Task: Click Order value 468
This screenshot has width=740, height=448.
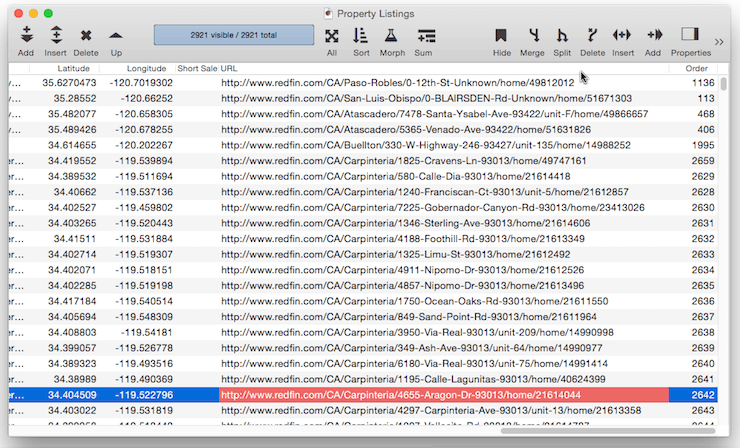Action: click(706, 114)
